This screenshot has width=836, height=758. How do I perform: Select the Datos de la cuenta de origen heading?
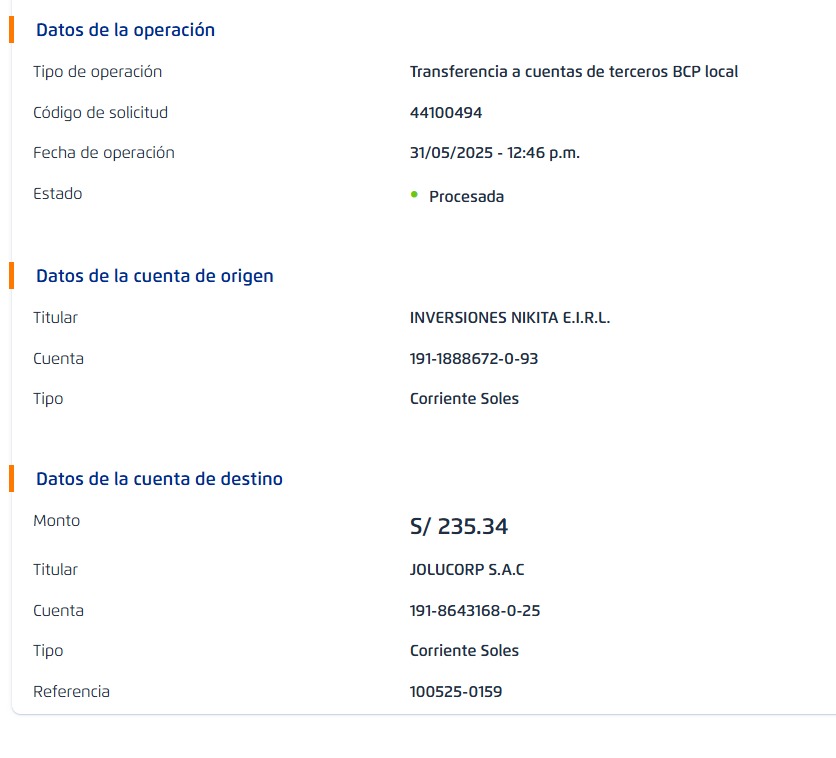154,276
